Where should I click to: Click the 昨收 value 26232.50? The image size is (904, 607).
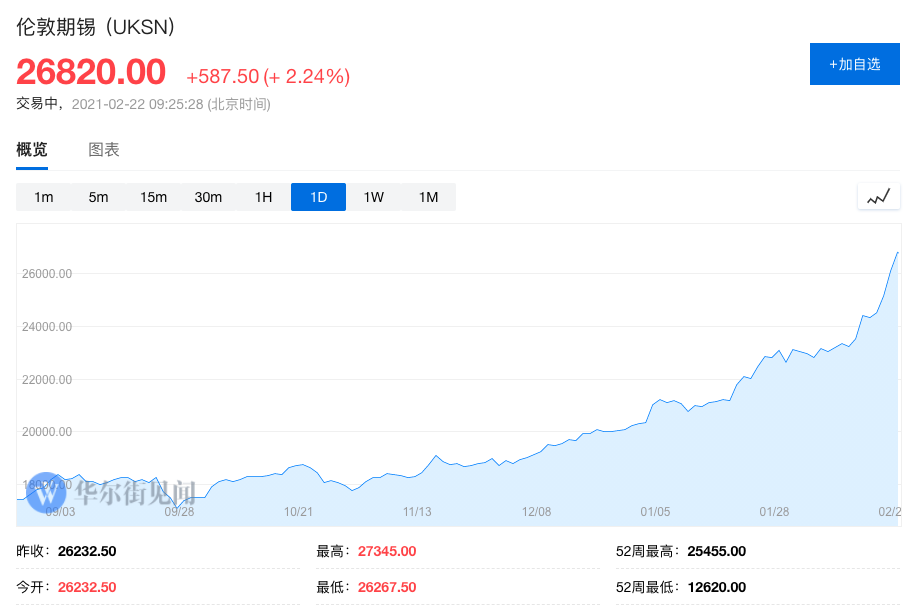tap(87, 552)
